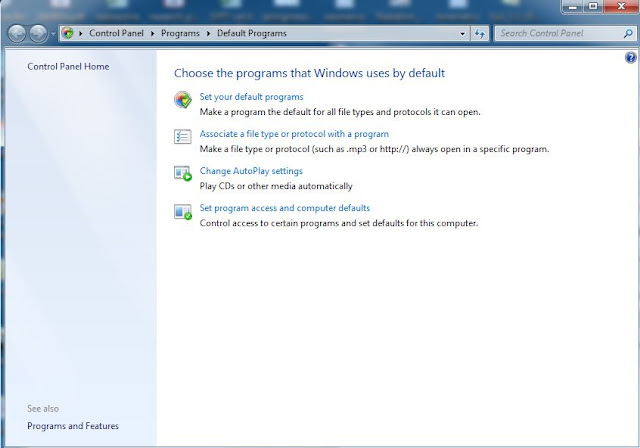Click the refresh button beside address bar
The height and width of the screenshot is (448, 640).
coord(480,33)
